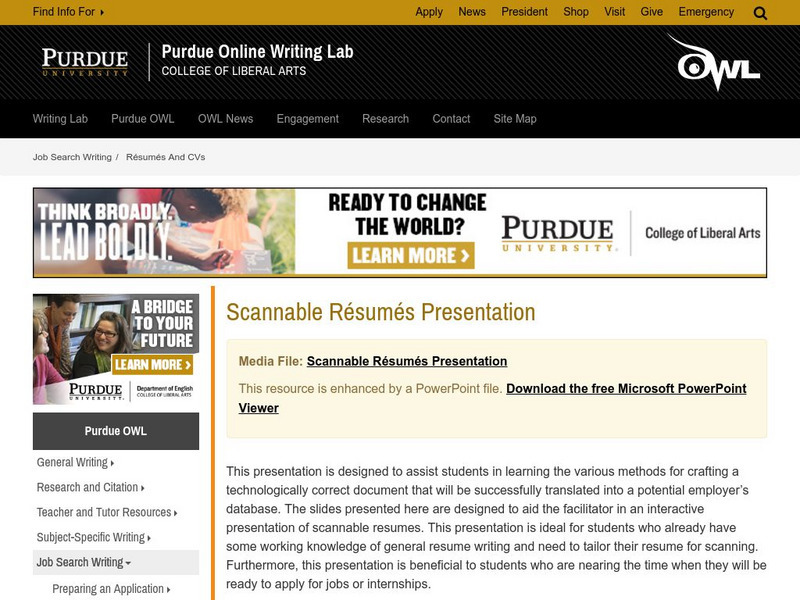Open the search using the magnifier icon

(x=759, y=11)
